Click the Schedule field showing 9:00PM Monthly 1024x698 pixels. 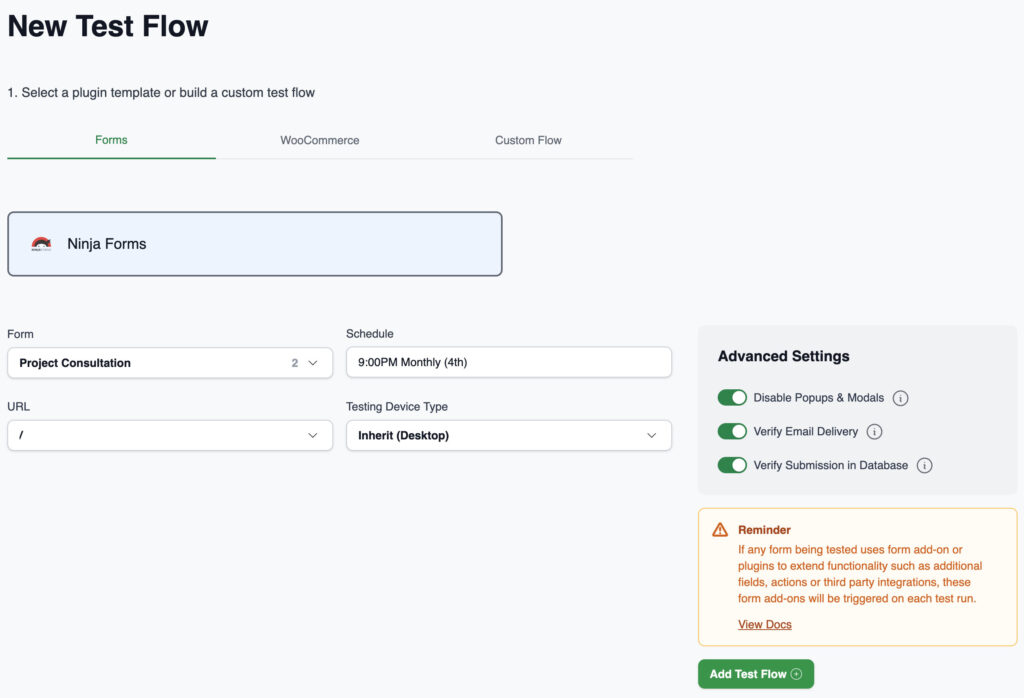tap(508, 363)
